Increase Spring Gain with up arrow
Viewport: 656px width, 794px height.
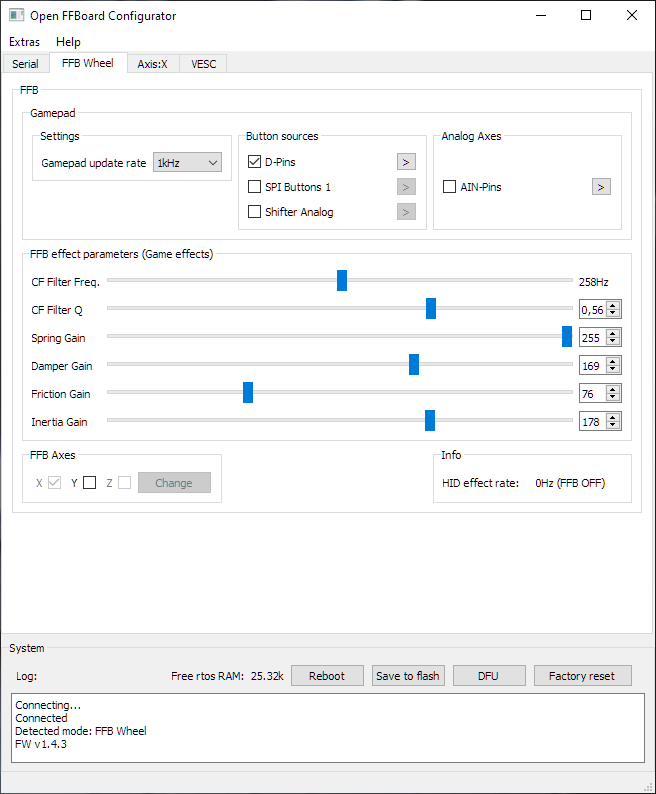[x=613, y=334]
